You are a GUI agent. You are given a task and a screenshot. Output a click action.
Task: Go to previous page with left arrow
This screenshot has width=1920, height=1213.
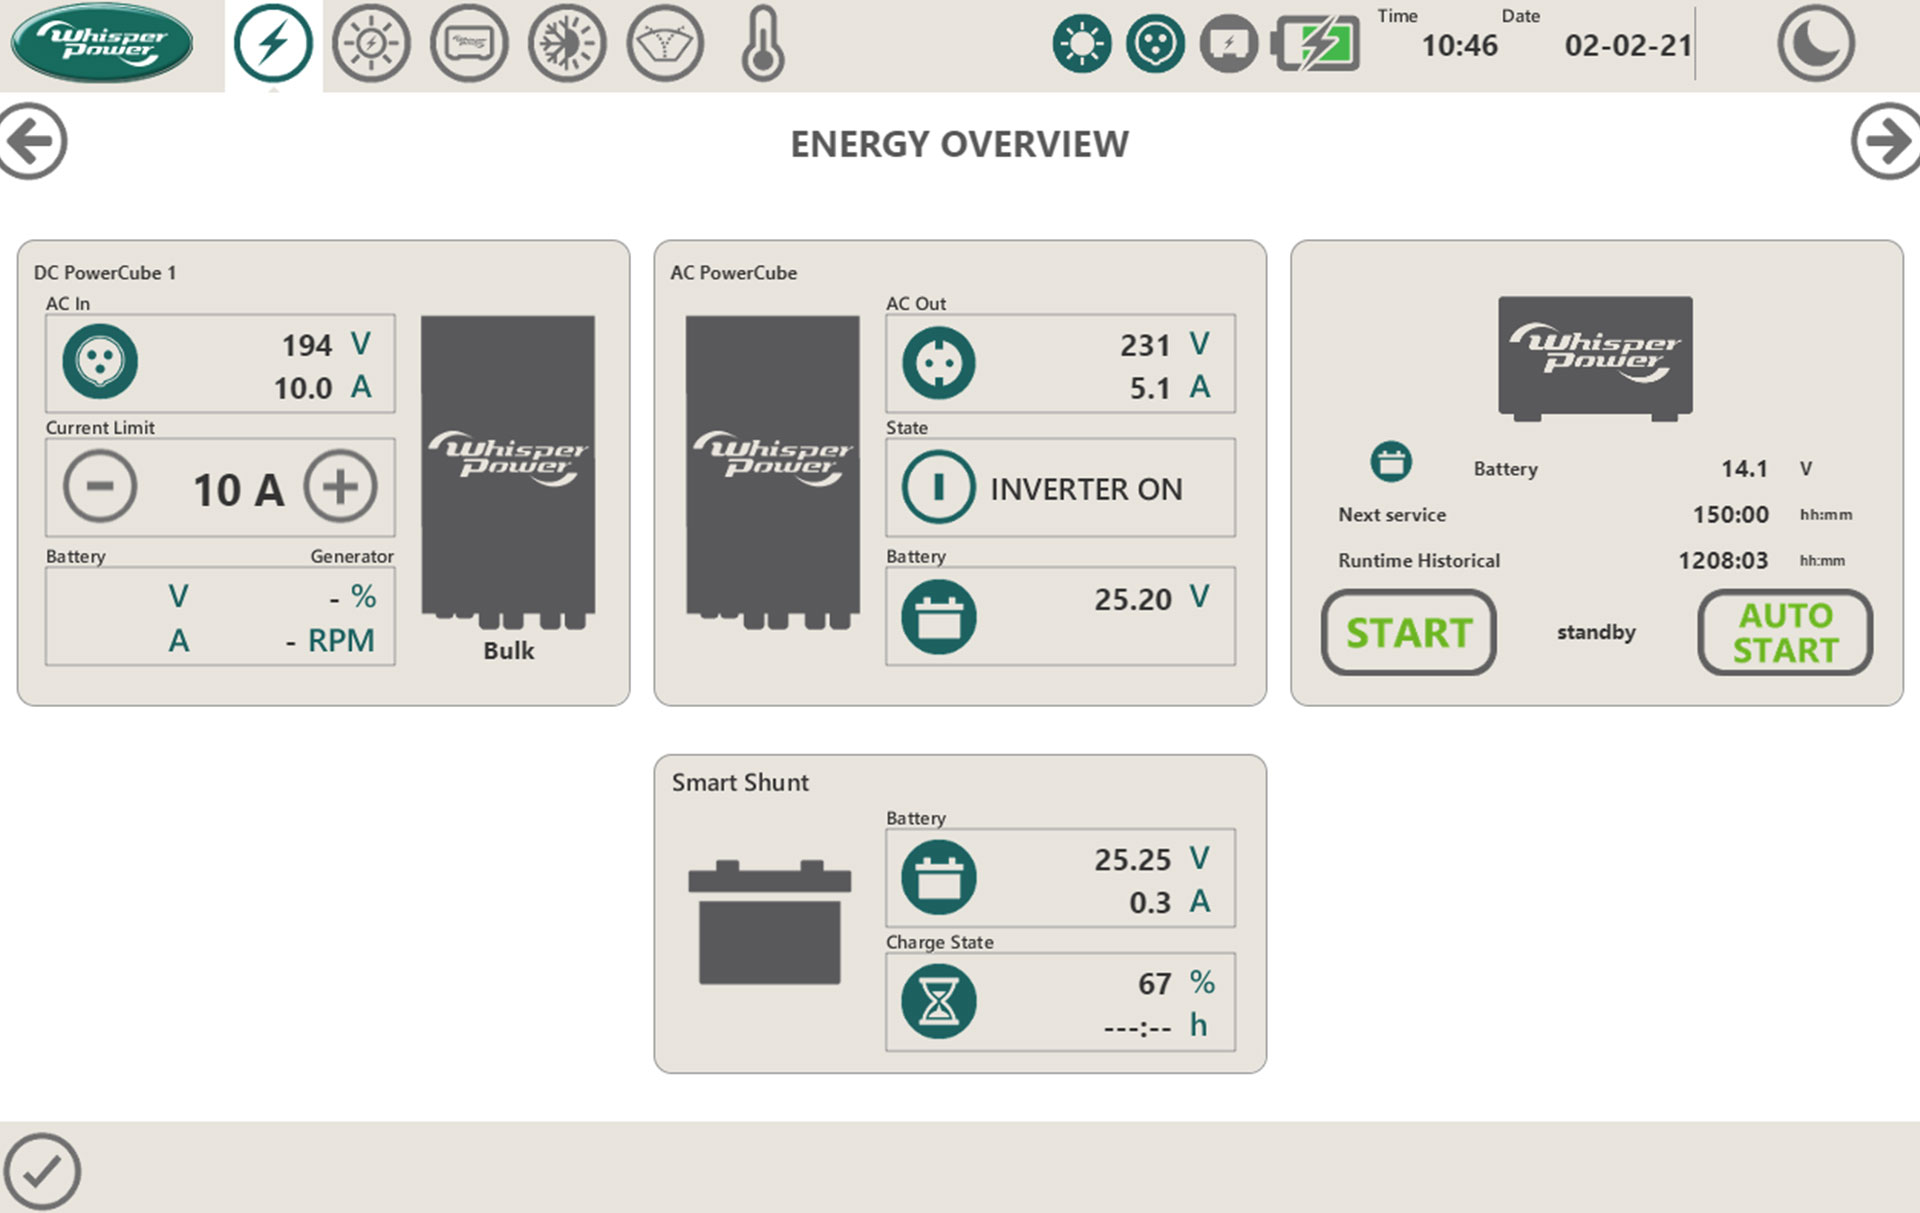coord(32,141)
